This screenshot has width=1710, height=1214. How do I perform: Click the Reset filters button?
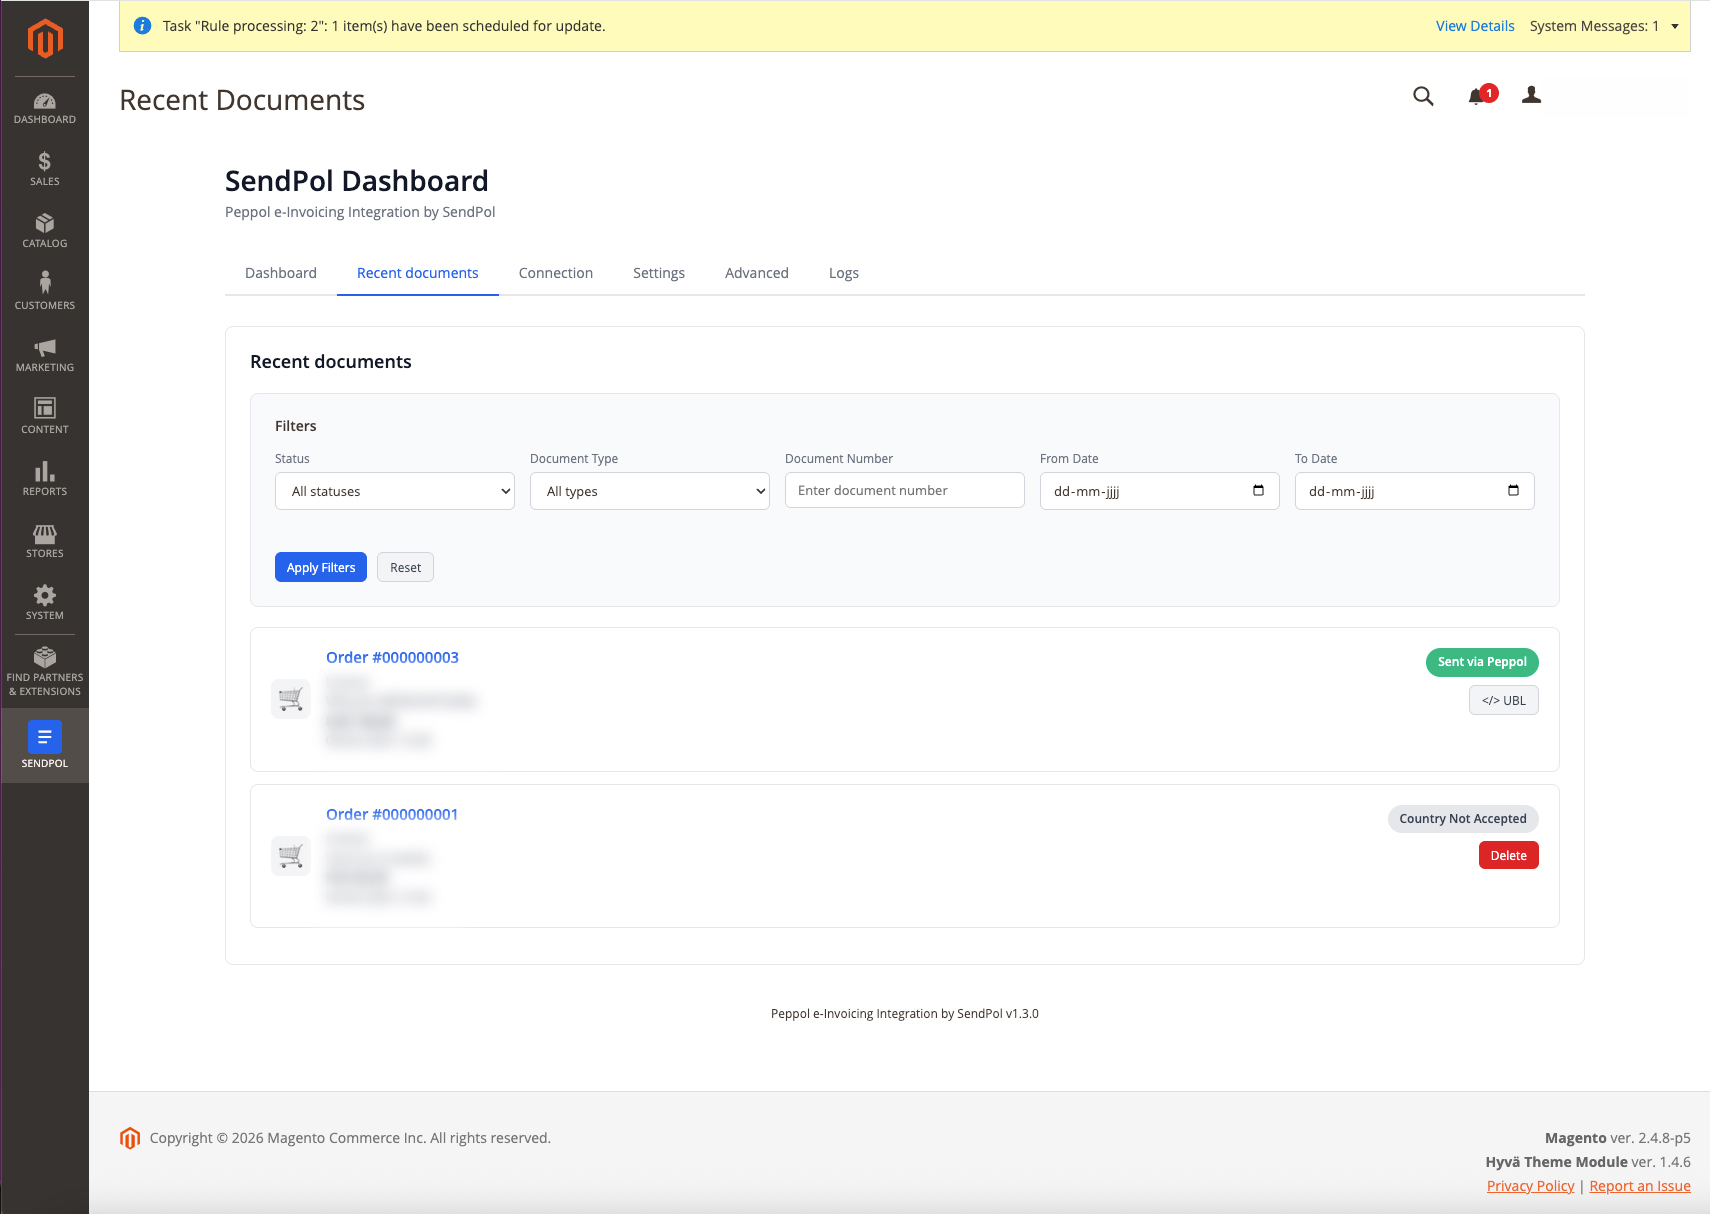pos(405,567)
